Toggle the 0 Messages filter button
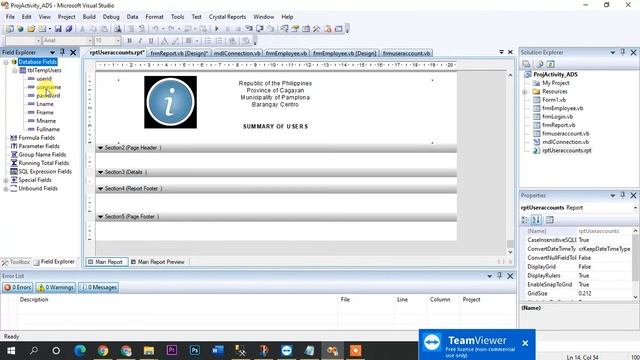 (98, 287)
